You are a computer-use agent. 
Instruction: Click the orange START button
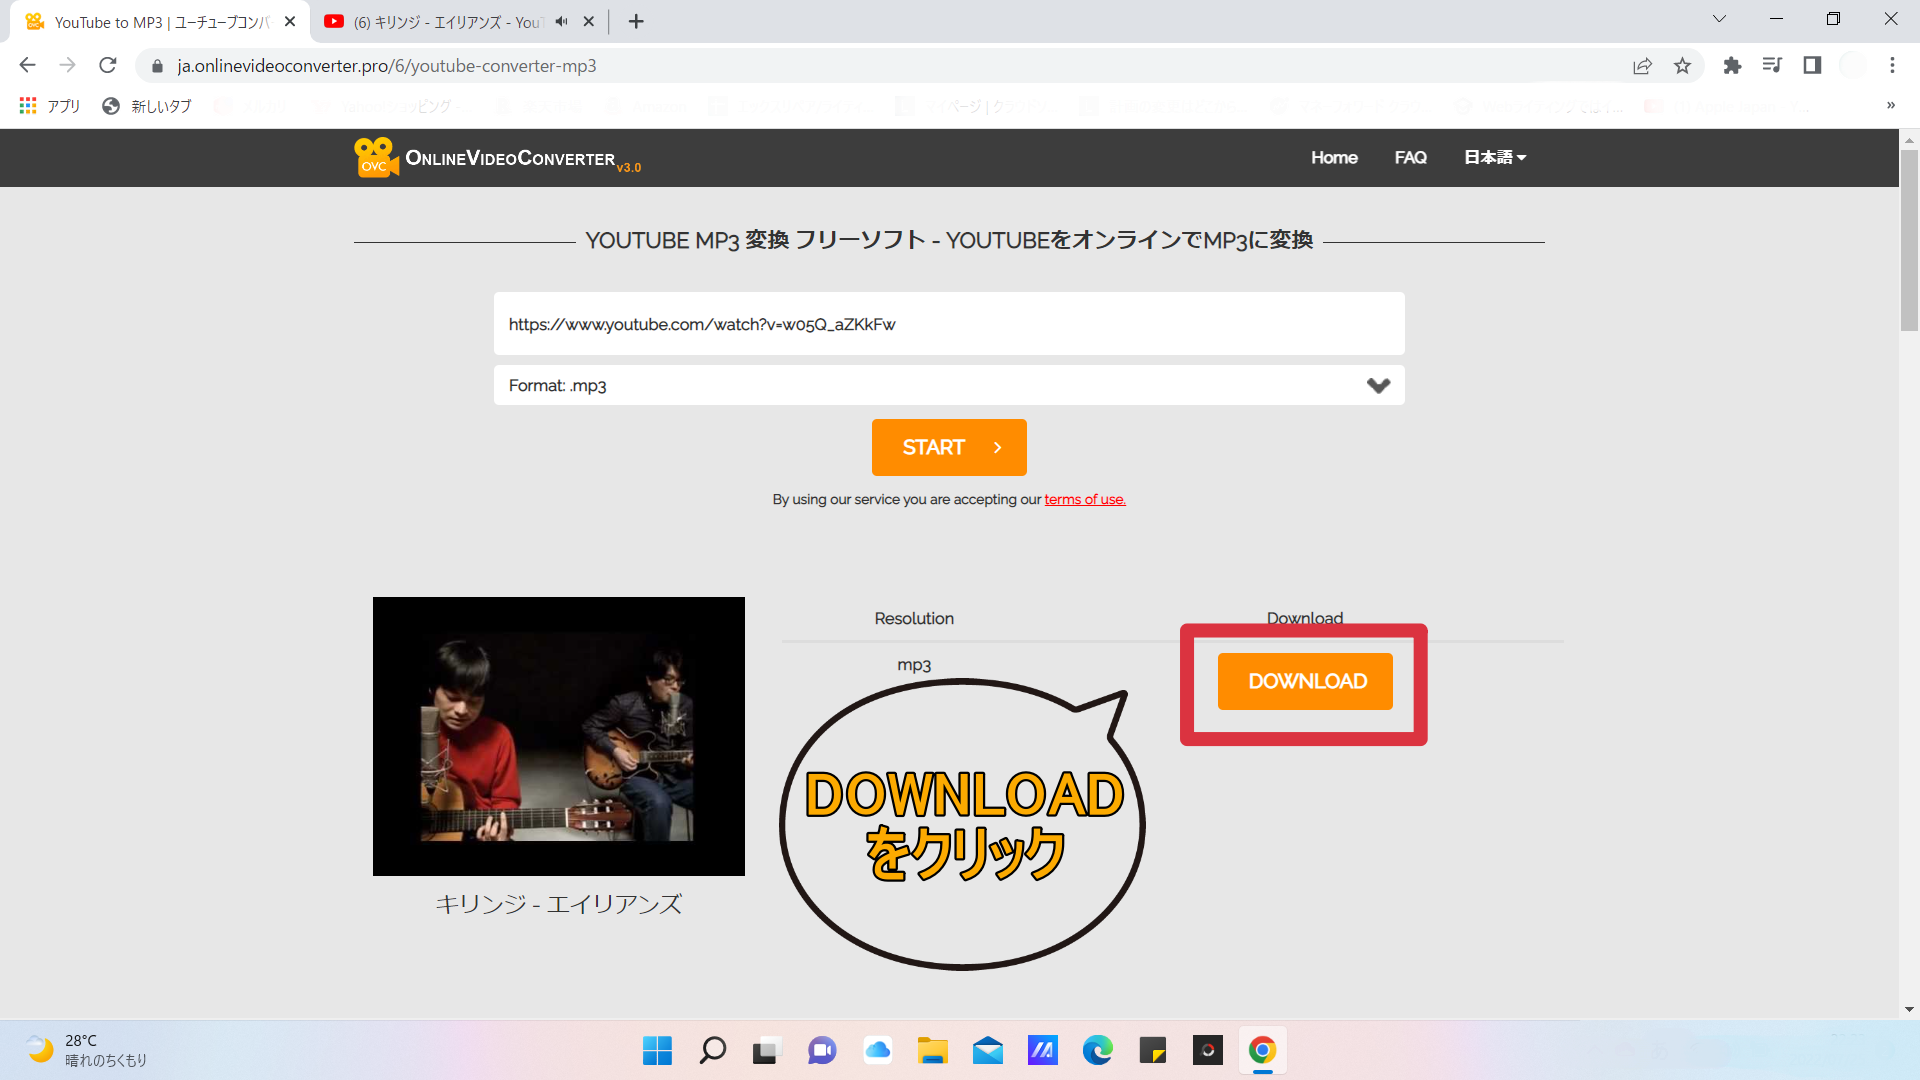pos(948,447)
